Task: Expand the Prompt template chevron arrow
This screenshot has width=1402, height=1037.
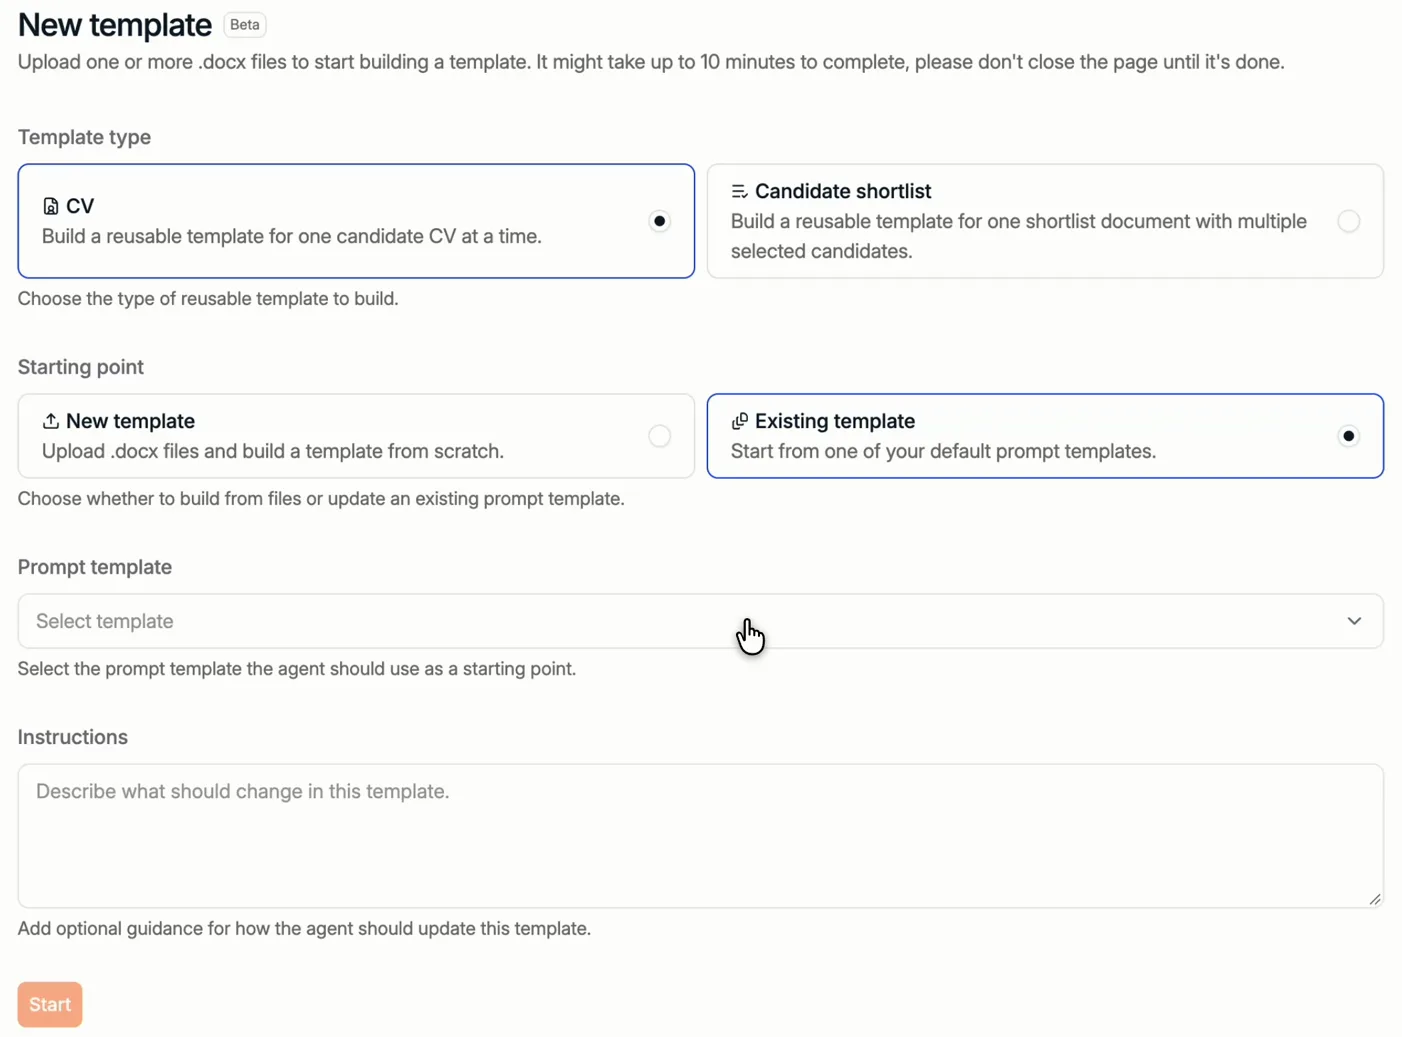Action: tap(1354, 621)
